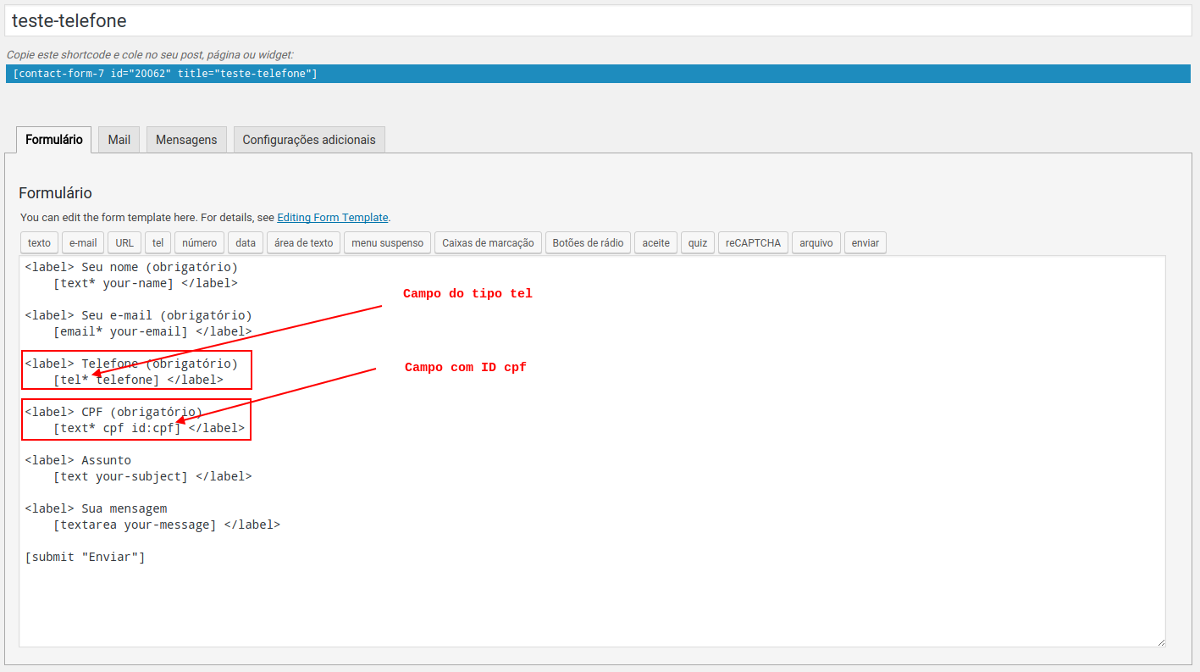1200x672 pixels.
Task: Open Configurações adicionais settings
Action: [x=308, y=140]
